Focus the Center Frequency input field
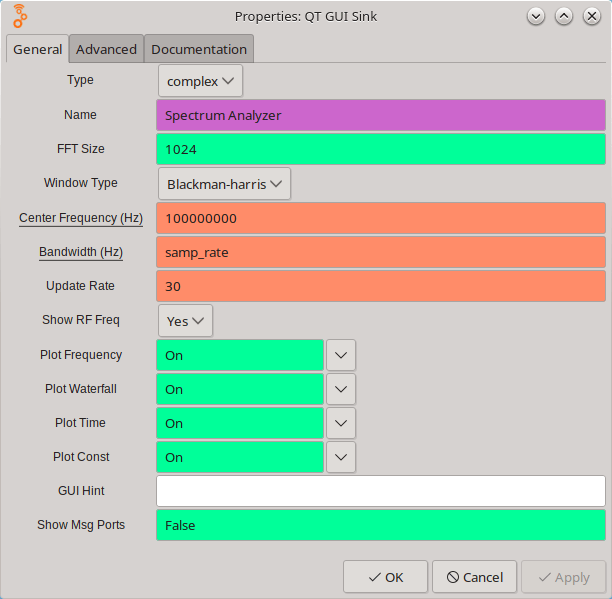This screenshot has height=599, width=612. 381,218
